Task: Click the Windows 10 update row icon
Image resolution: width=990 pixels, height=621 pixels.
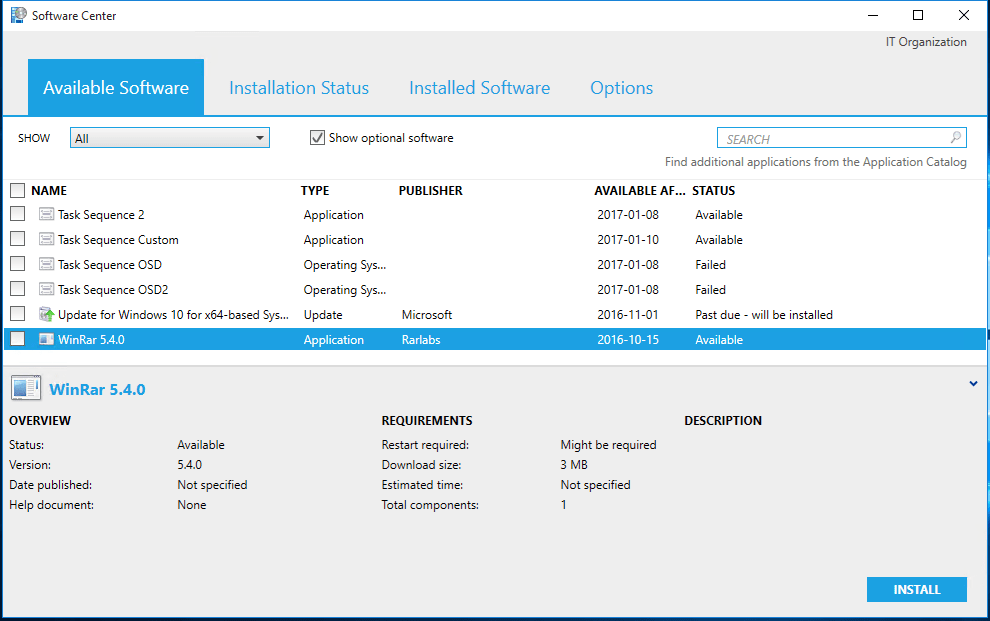Action: click(46, 314)
